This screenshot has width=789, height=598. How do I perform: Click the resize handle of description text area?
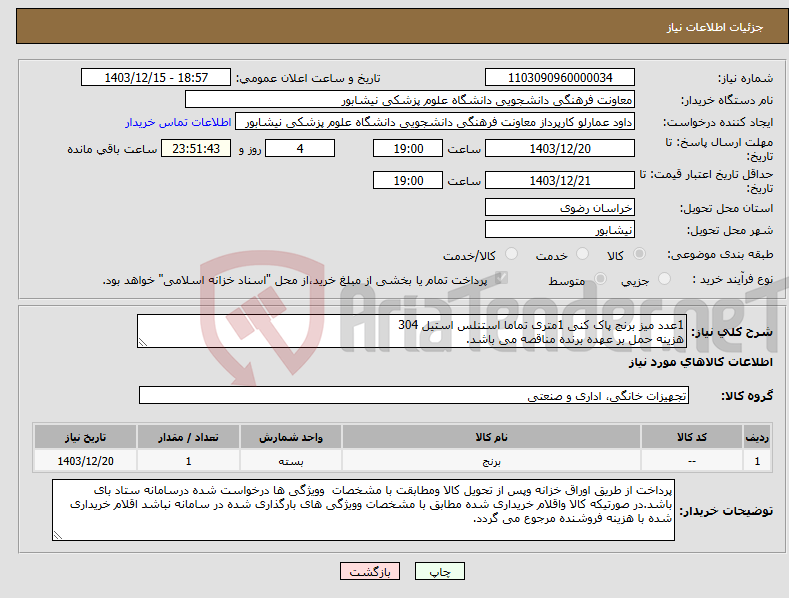[x=143, y=343]
